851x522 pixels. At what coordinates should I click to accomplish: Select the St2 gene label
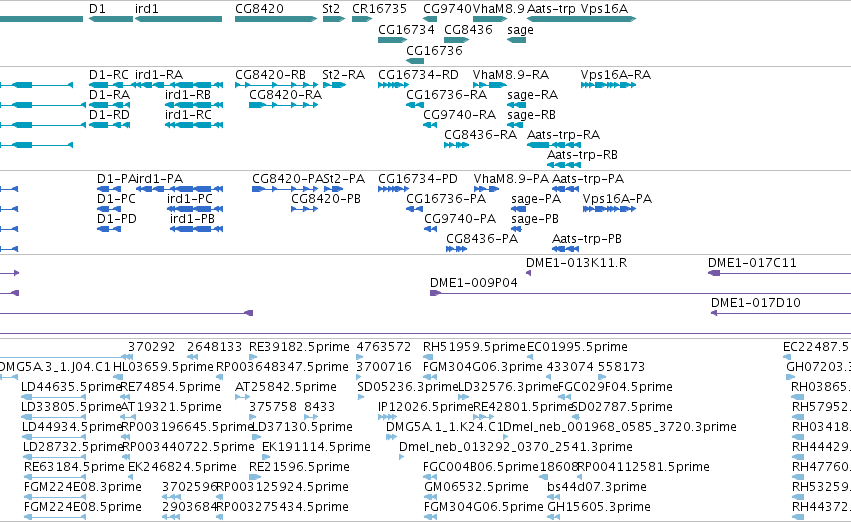point(331,9)
